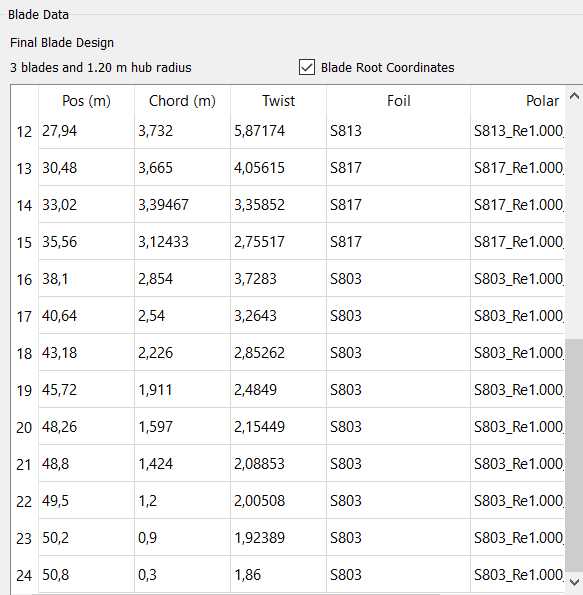The height and width of the screenshot is (595, 583).
Task: Select row header 12
Action: (x=24, y=132)
